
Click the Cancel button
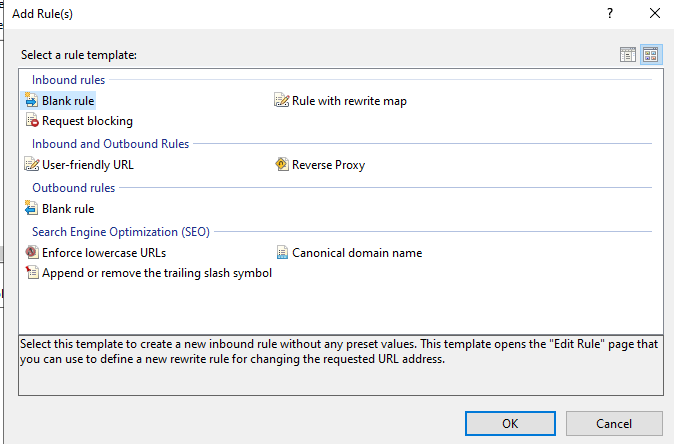point(614,423)
